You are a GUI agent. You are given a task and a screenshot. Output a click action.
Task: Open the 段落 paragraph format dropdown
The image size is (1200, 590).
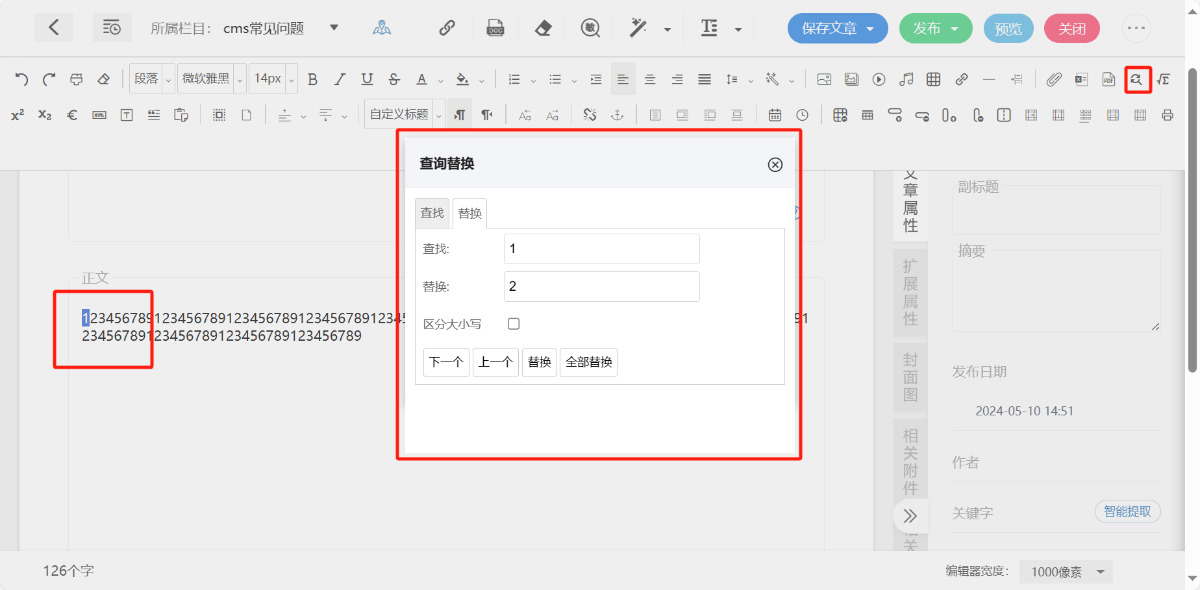click(152, 79)
